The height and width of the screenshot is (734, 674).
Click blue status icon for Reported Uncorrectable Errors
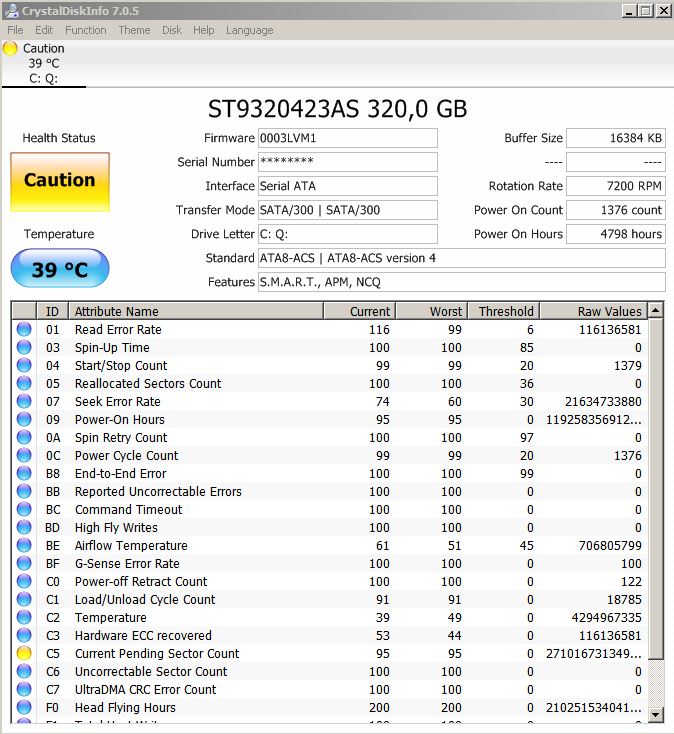point(24,492)
